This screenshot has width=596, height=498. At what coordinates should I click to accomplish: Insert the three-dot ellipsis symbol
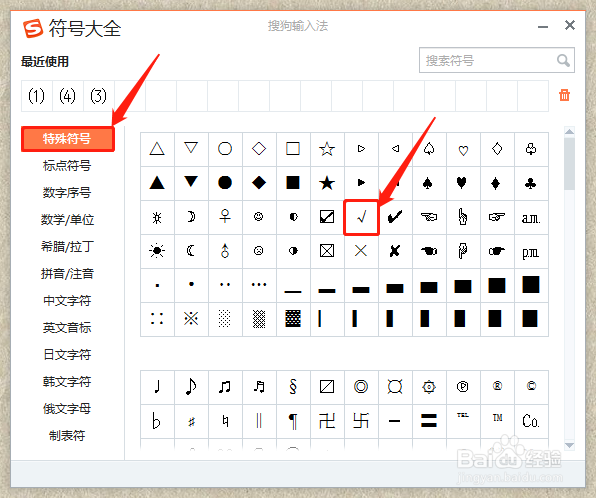click(259, 285)
